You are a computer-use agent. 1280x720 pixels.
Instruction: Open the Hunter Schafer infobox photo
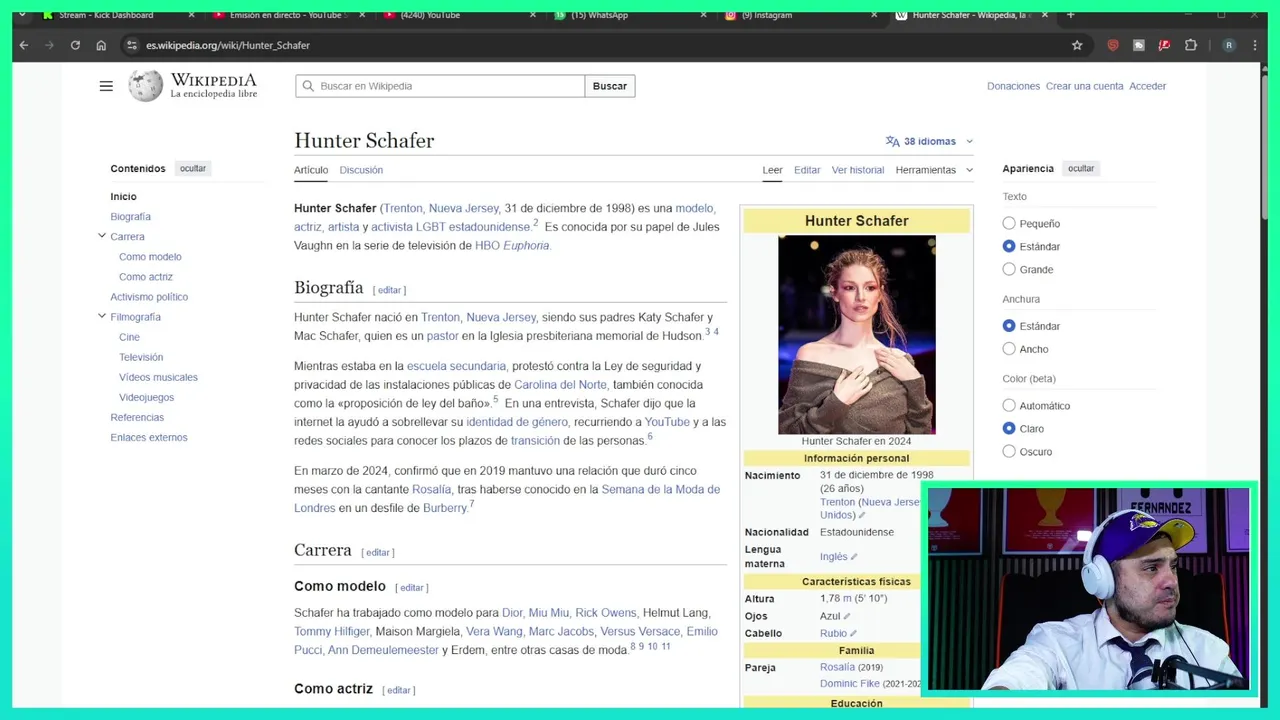(857, 335)
